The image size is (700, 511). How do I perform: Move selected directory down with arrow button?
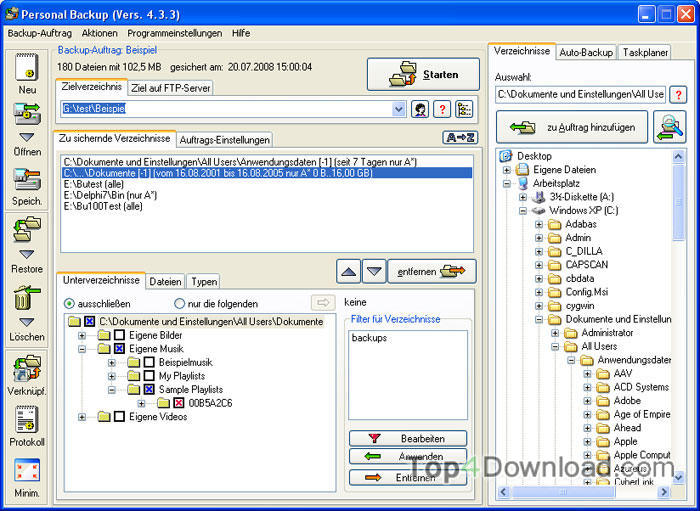pyautogui.click(x=374, y=271)
